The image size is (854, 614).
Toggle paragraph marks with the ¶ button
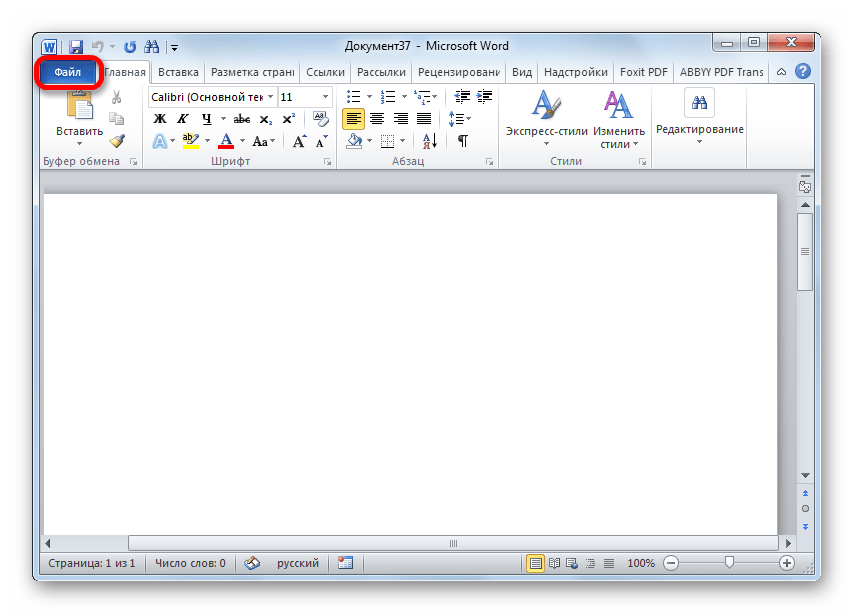(x=462, y=141)
